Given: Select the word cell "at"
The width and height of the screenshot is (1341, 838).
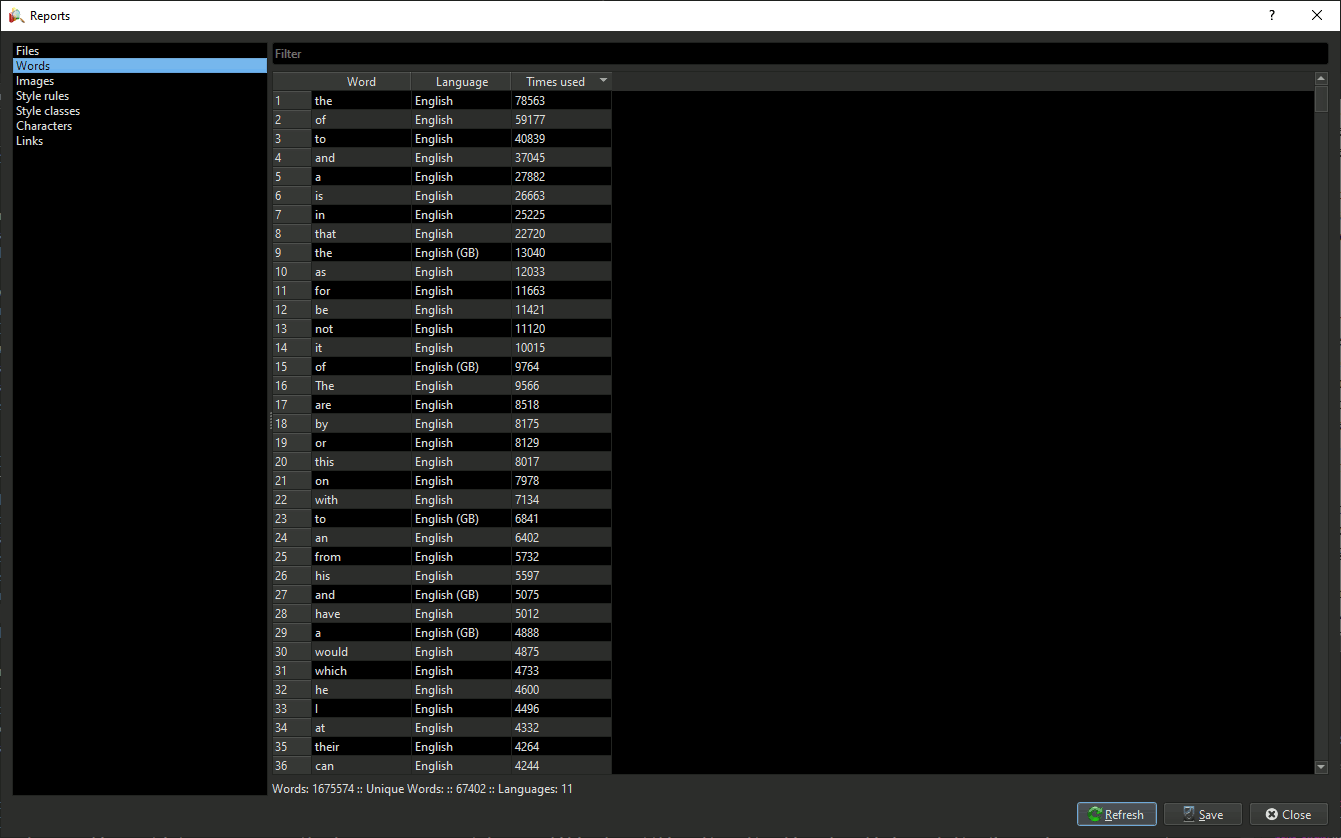Looking at the screenshot, I should (361, 728).
